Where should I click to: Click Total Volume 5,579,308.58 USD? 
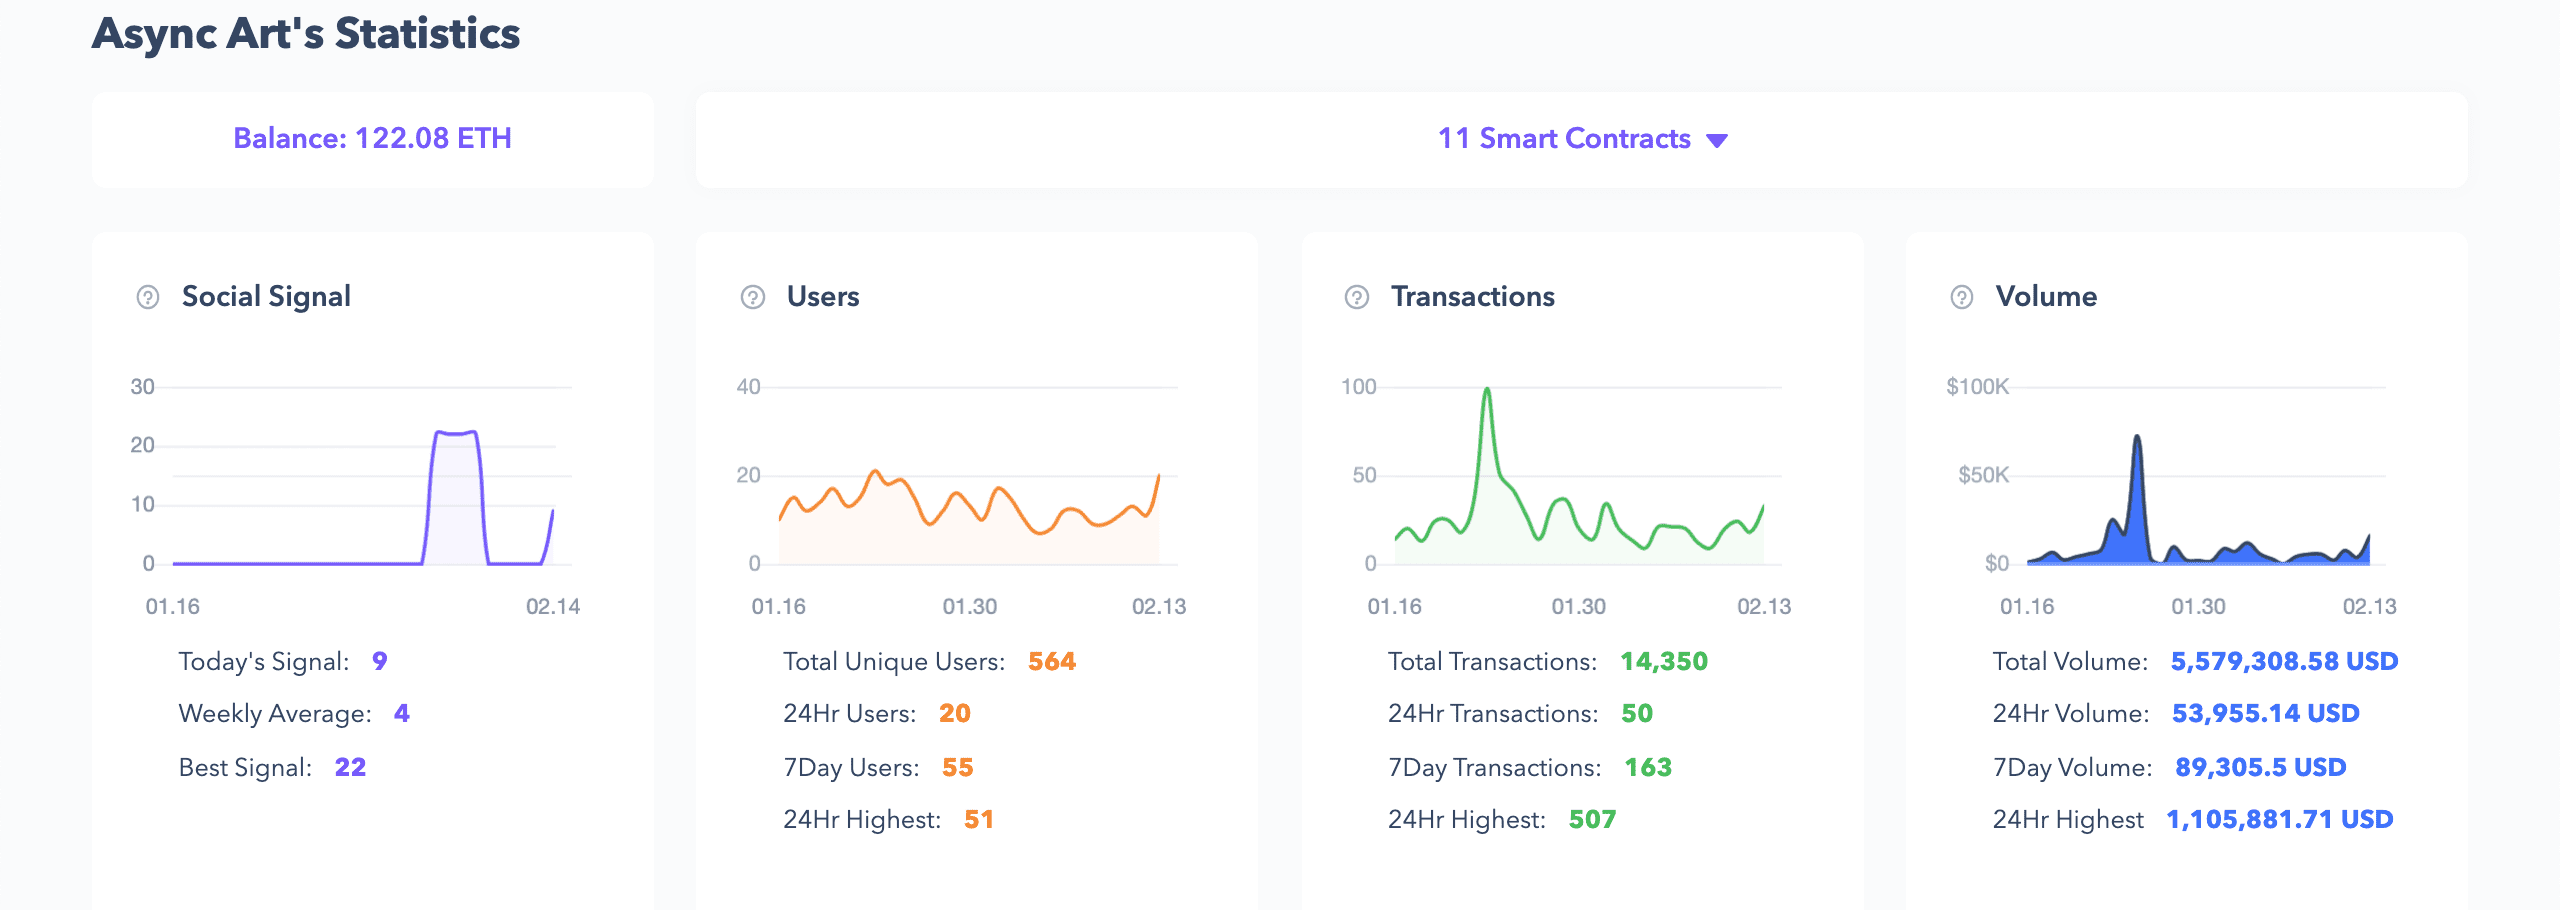tap(2284, 661)
